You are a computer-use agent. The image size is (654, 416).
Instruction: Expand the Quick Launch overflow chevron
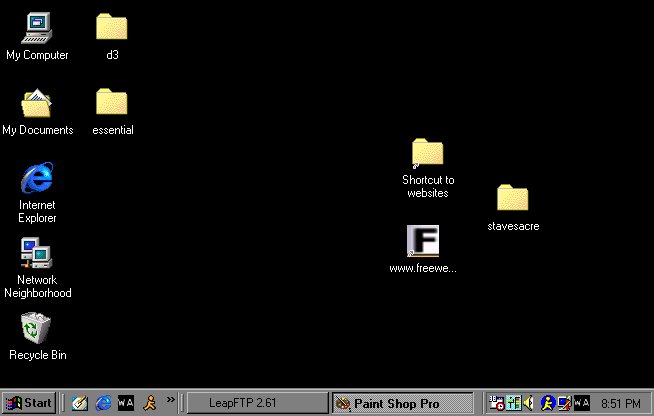[x=171, y=400]
